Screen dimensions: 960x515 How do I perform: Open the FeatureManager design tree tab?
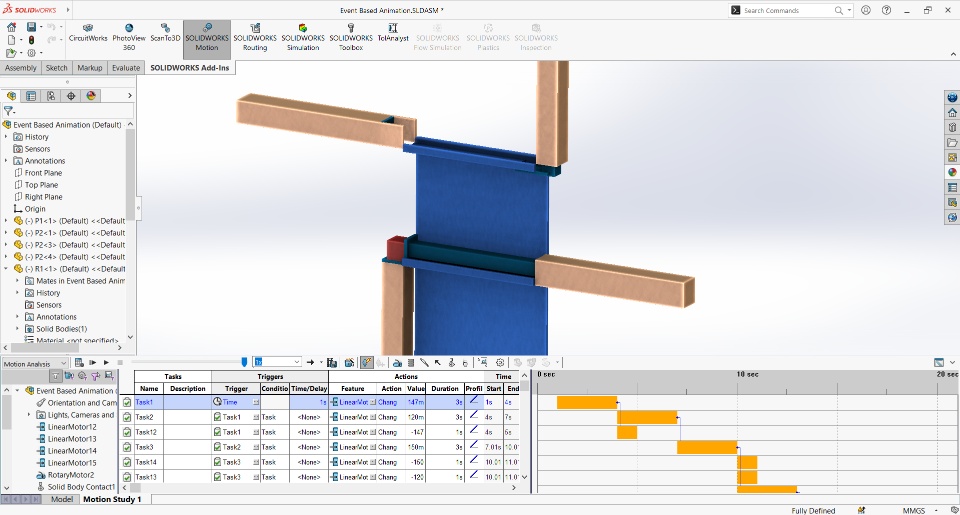coord(11,96)
